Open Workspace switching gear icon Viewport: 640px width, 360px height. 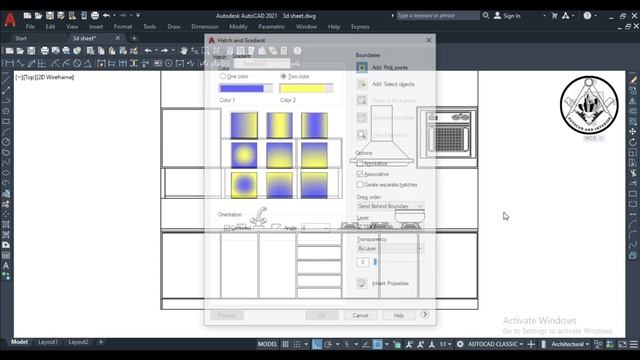coord(460,344)
